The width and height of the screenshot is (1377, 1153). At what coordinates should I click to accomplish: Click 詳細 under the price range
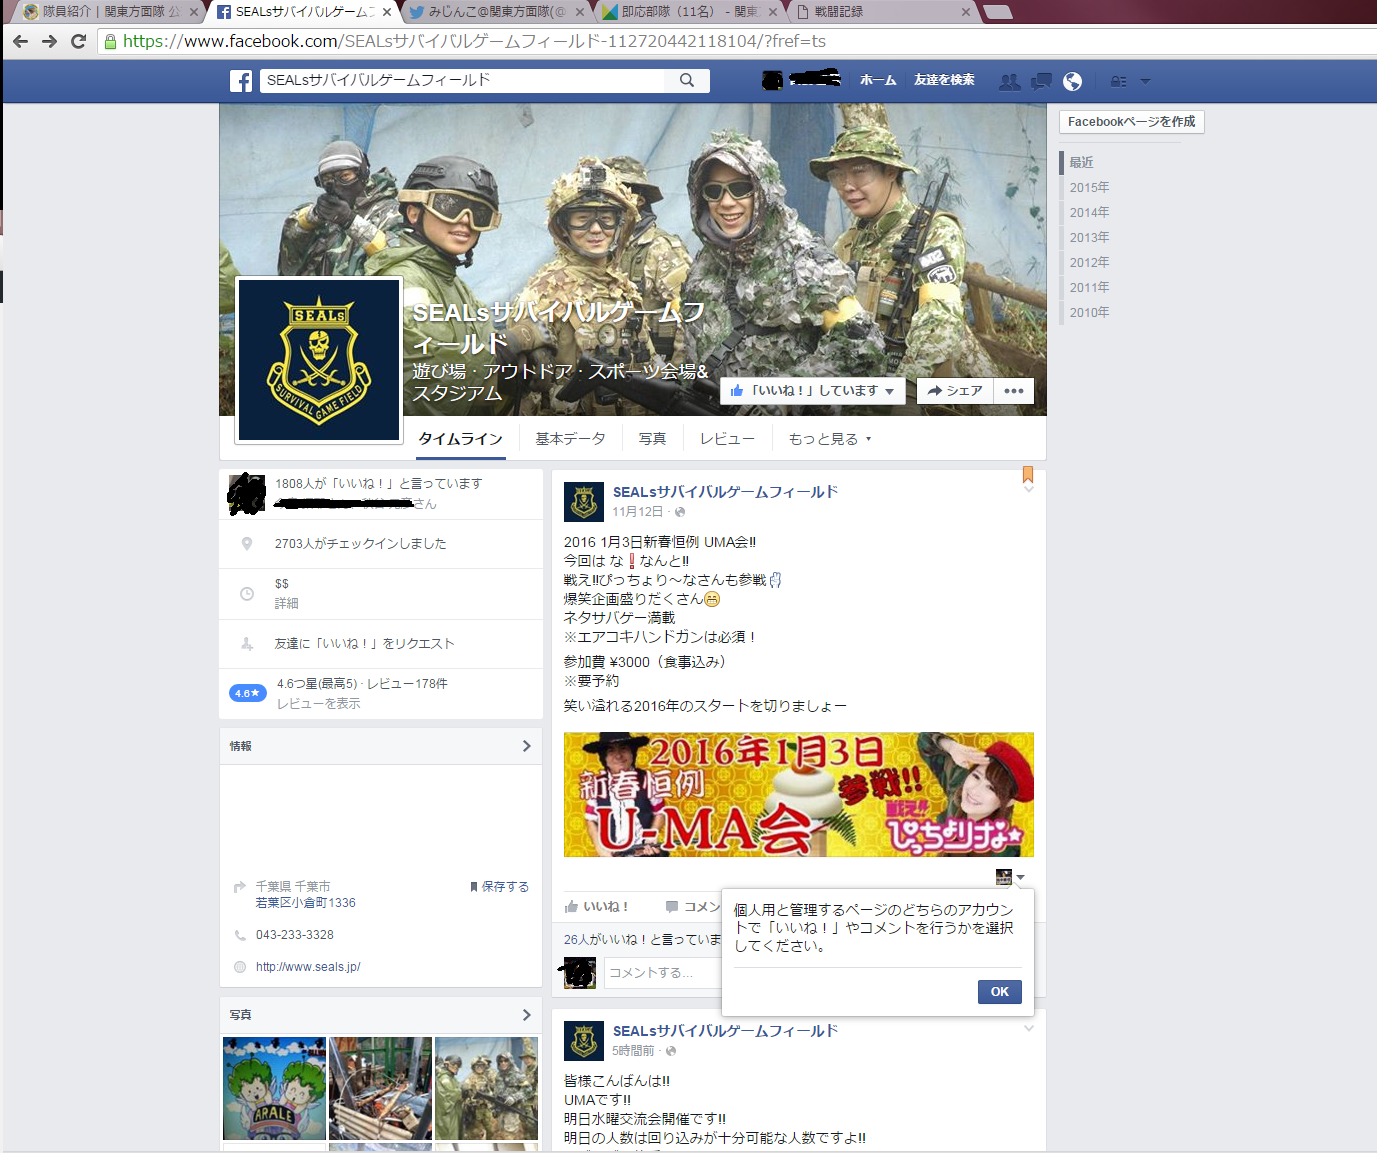(x=286, y=604)
